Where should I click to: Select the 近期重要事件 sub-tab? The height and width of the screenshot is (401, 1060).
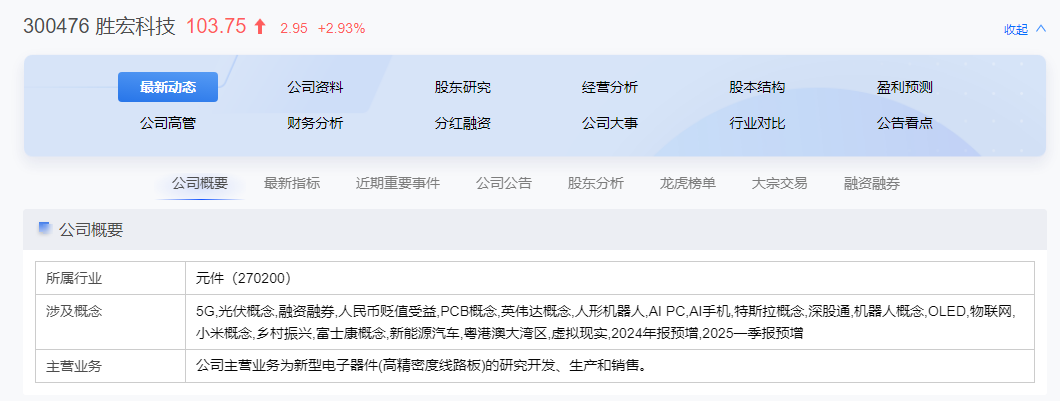coord(398,183)
